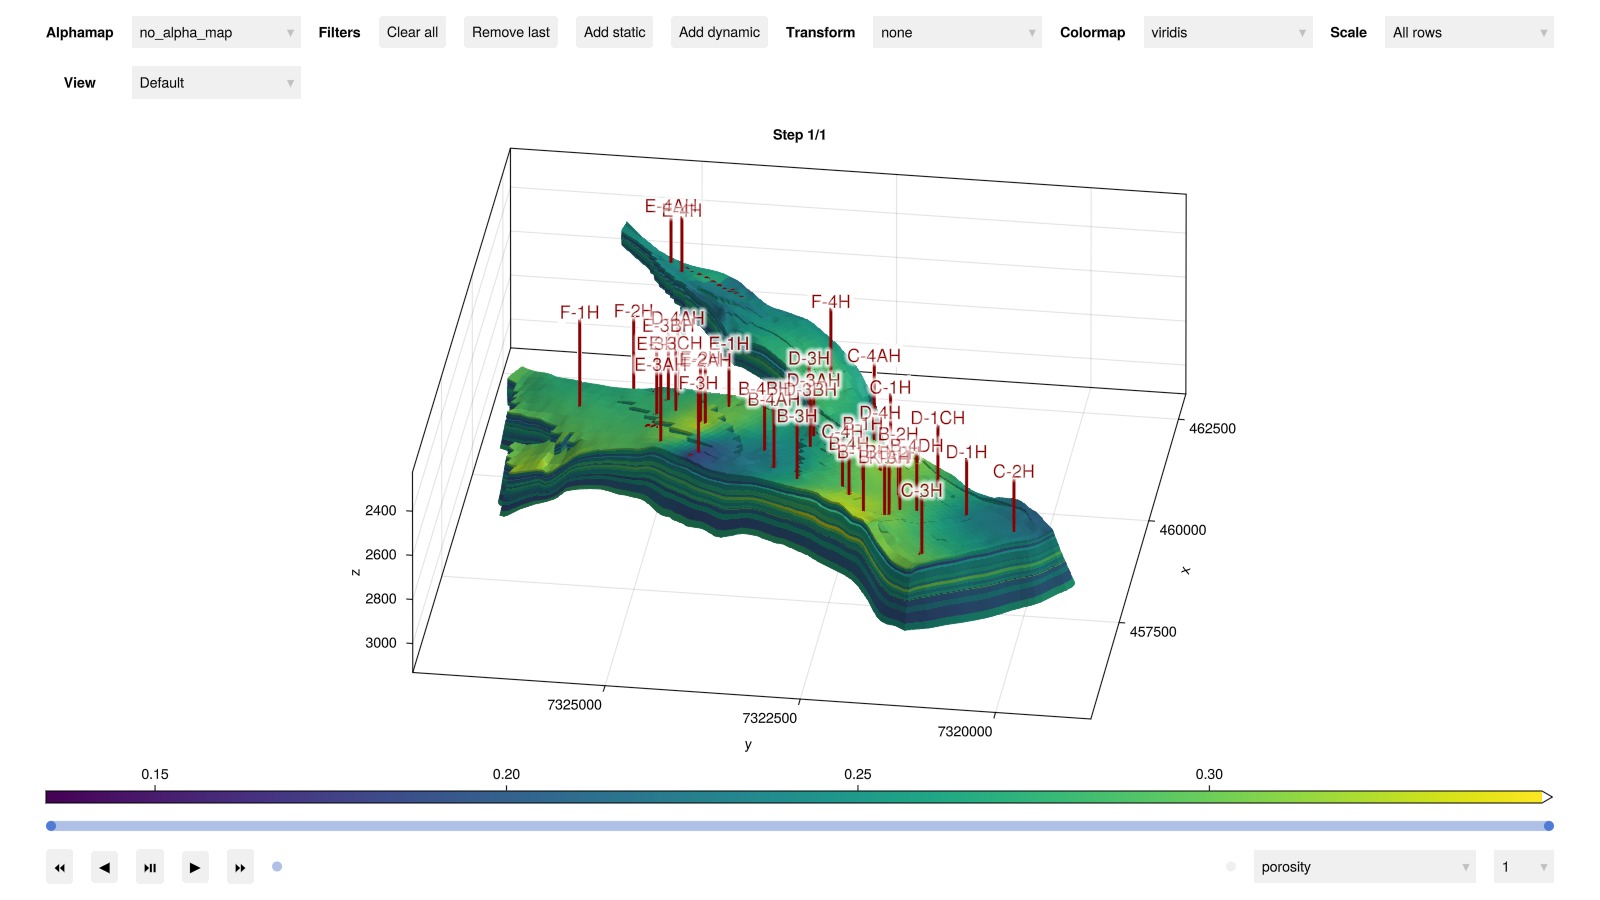Image resolution: width=1600 pixels, height=900 pixels.
Task: Open the dropdown showing value 1
Action: [1522, 867]
